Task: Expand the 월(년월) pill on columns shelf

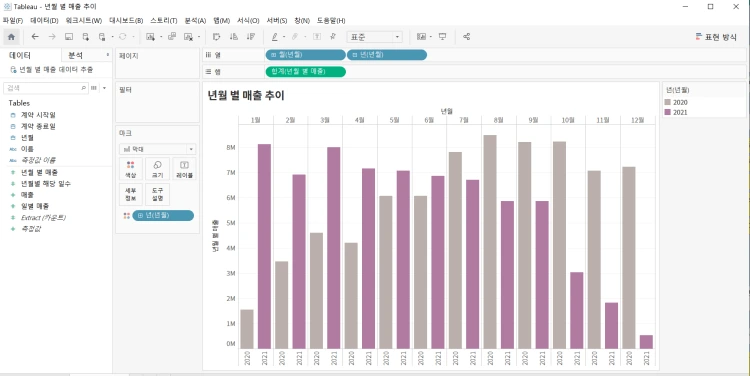Action: 305,55
